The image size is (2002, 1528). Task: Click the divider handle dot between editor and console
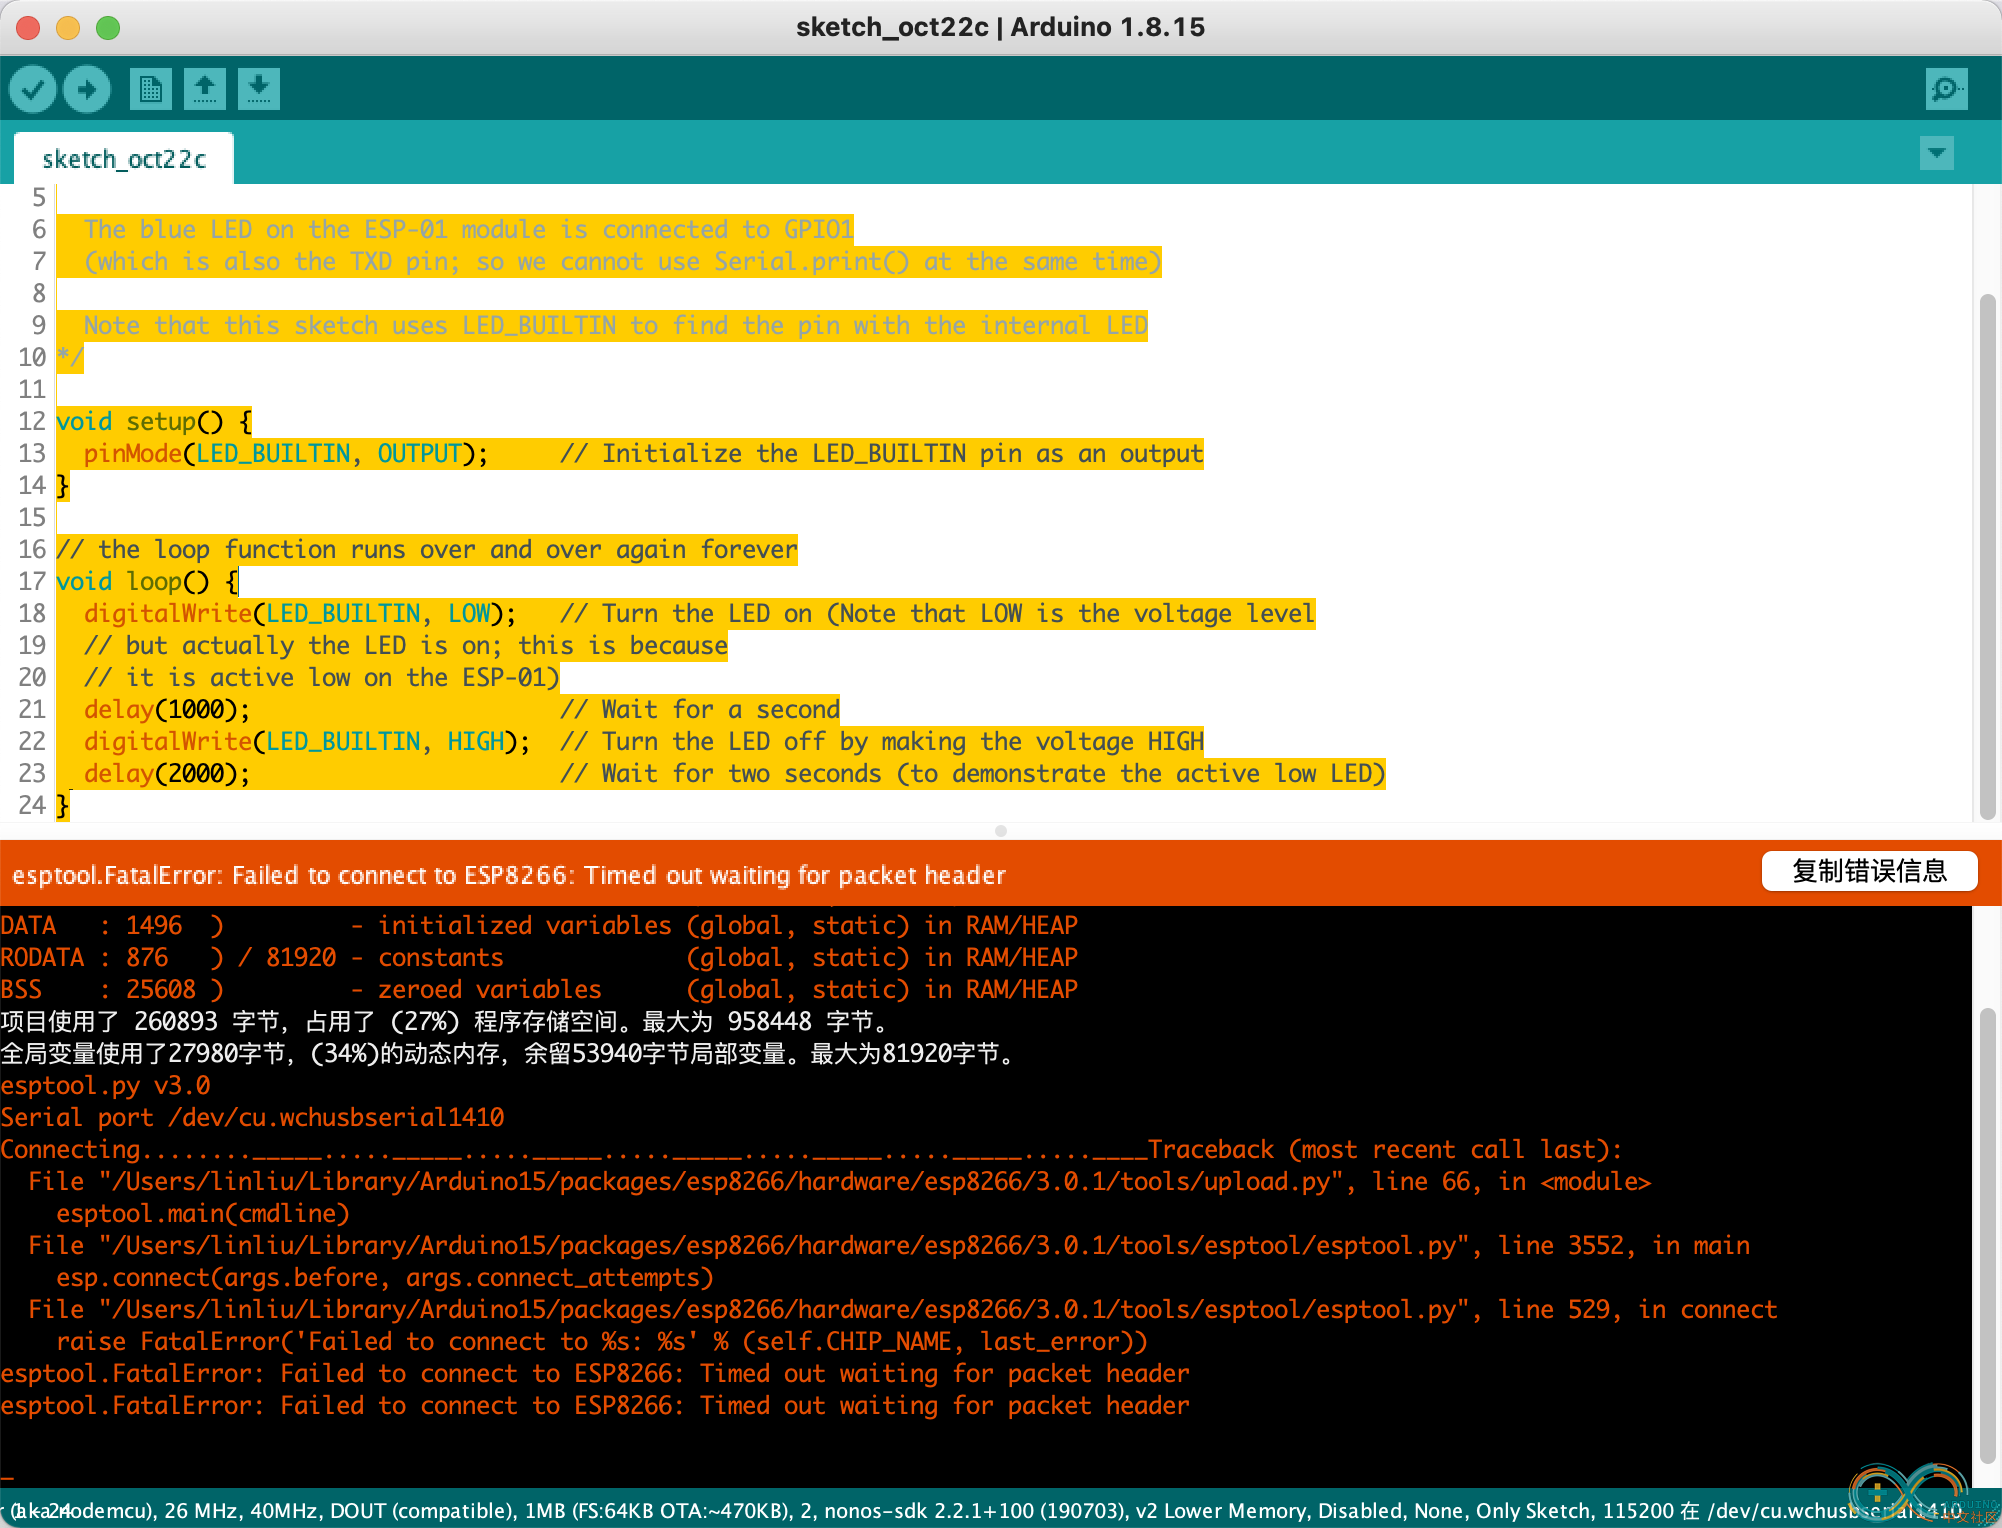1001,831
